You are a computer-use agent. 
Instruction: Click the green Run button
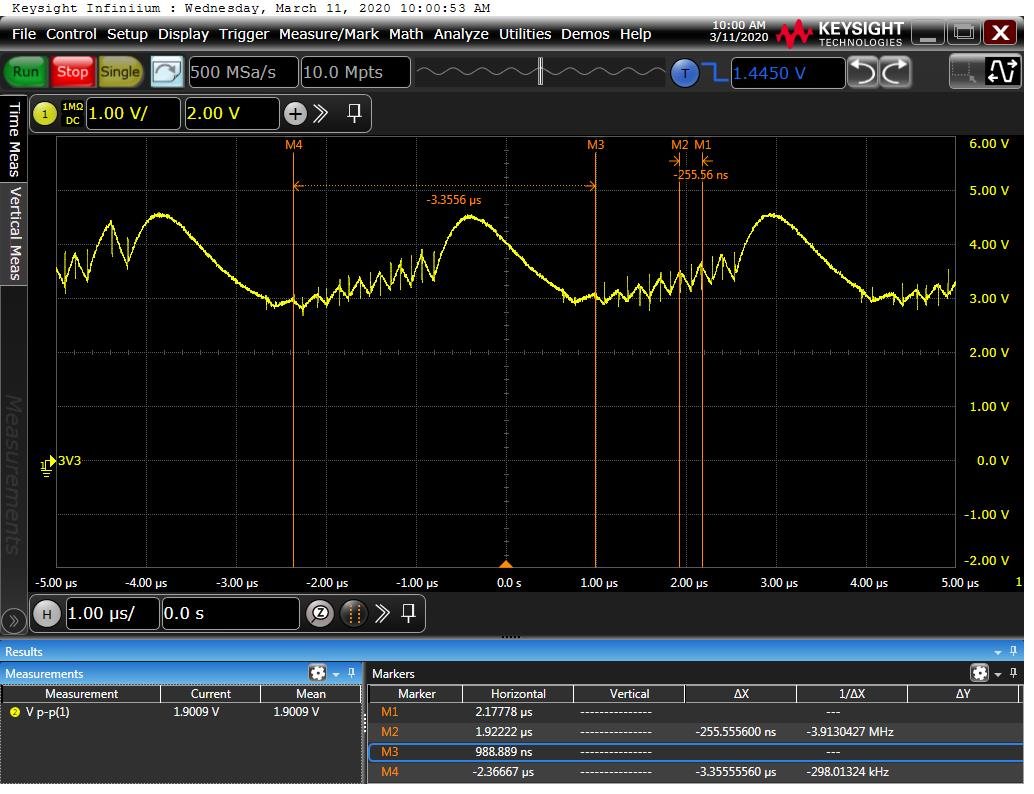pyautogui.click(x=26, y=72)
